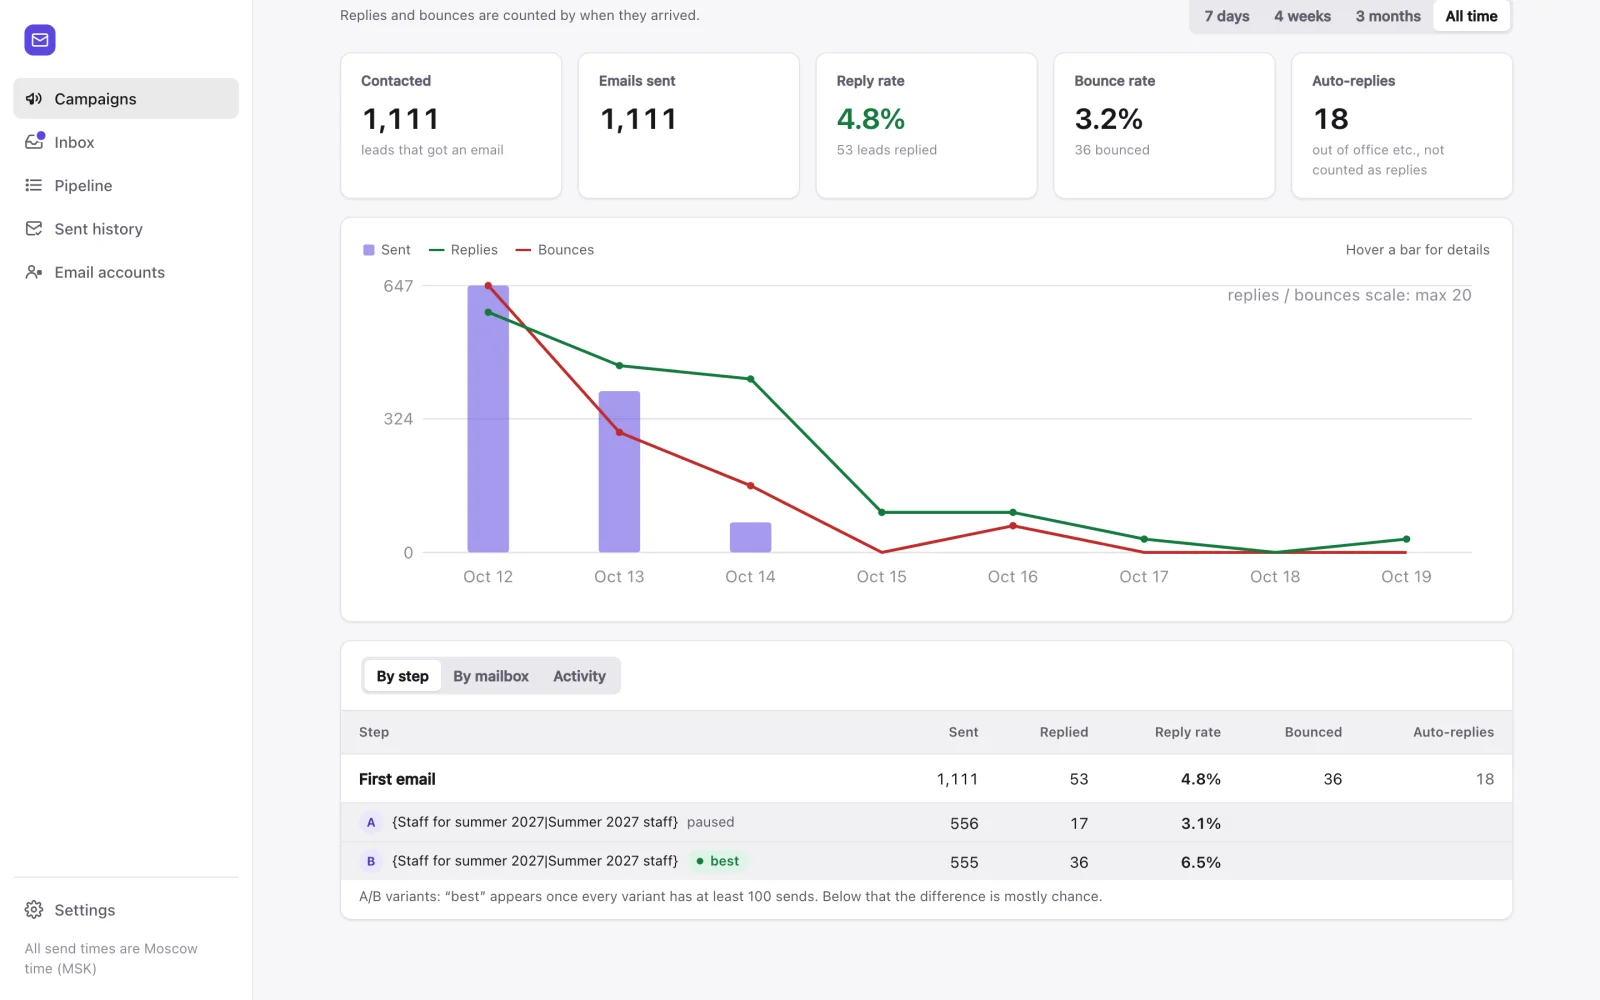Screen dimensions: 1600x1000
Task: Click the Settings gear icon
Action: point(34,910)
